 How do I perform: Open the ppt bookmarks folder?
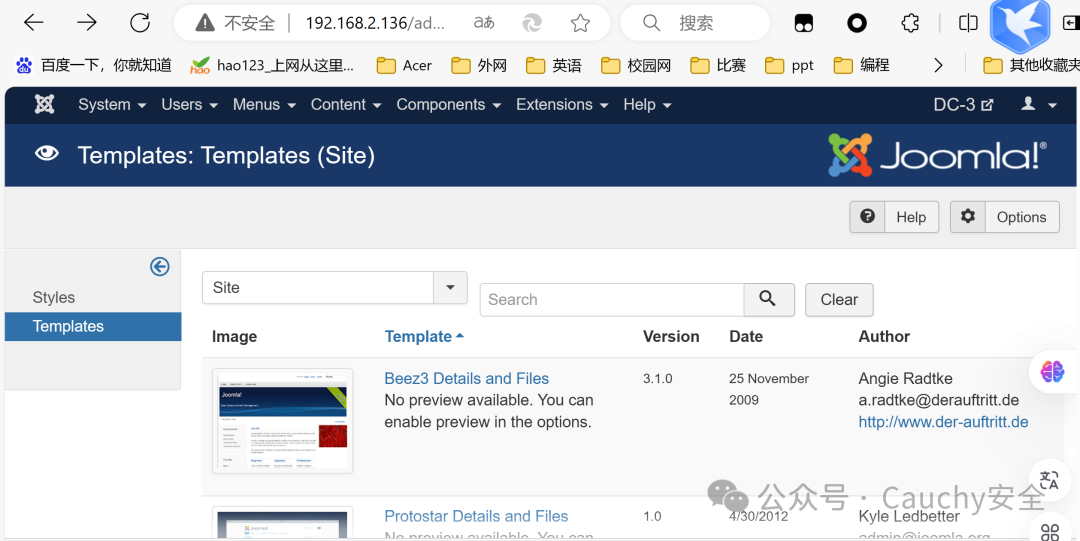coord(789,65)
